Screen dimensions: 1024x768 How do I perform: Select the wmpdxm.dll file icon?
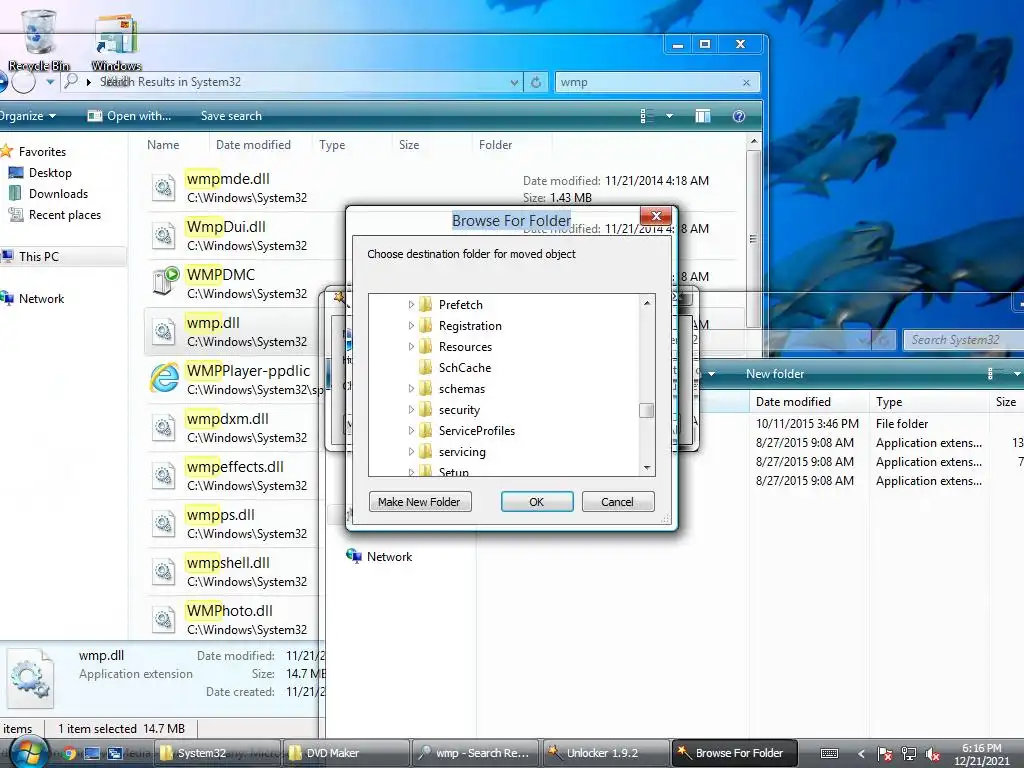(163, 428)
